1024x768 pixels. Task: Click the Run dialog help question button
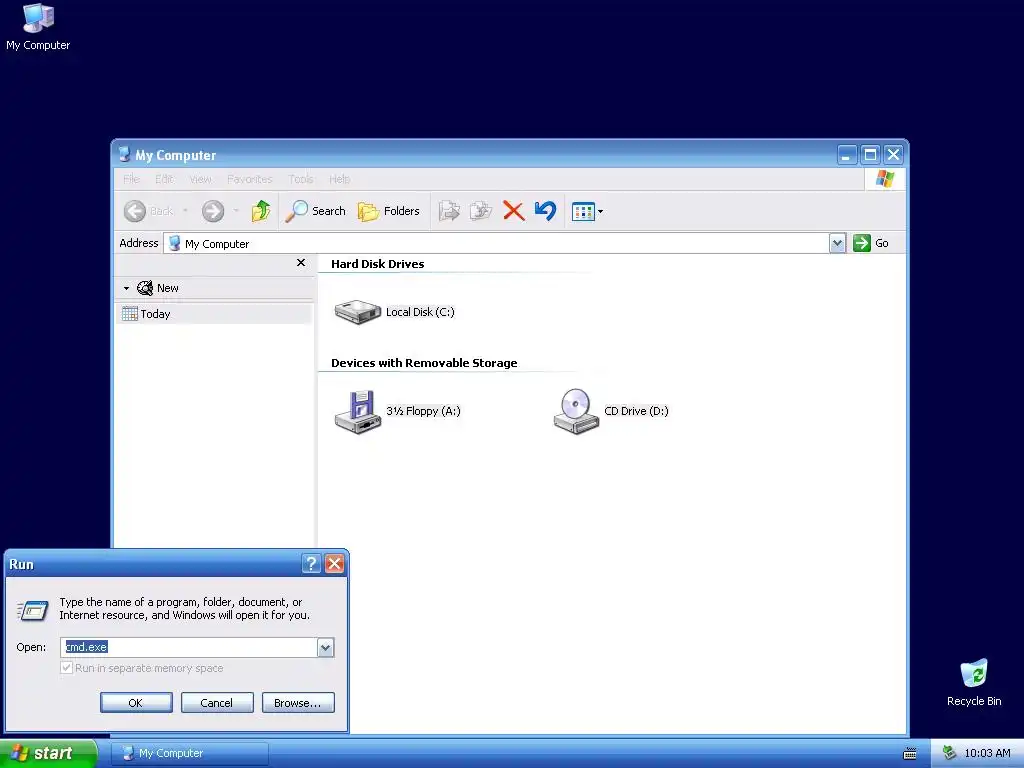coord(312,564)
